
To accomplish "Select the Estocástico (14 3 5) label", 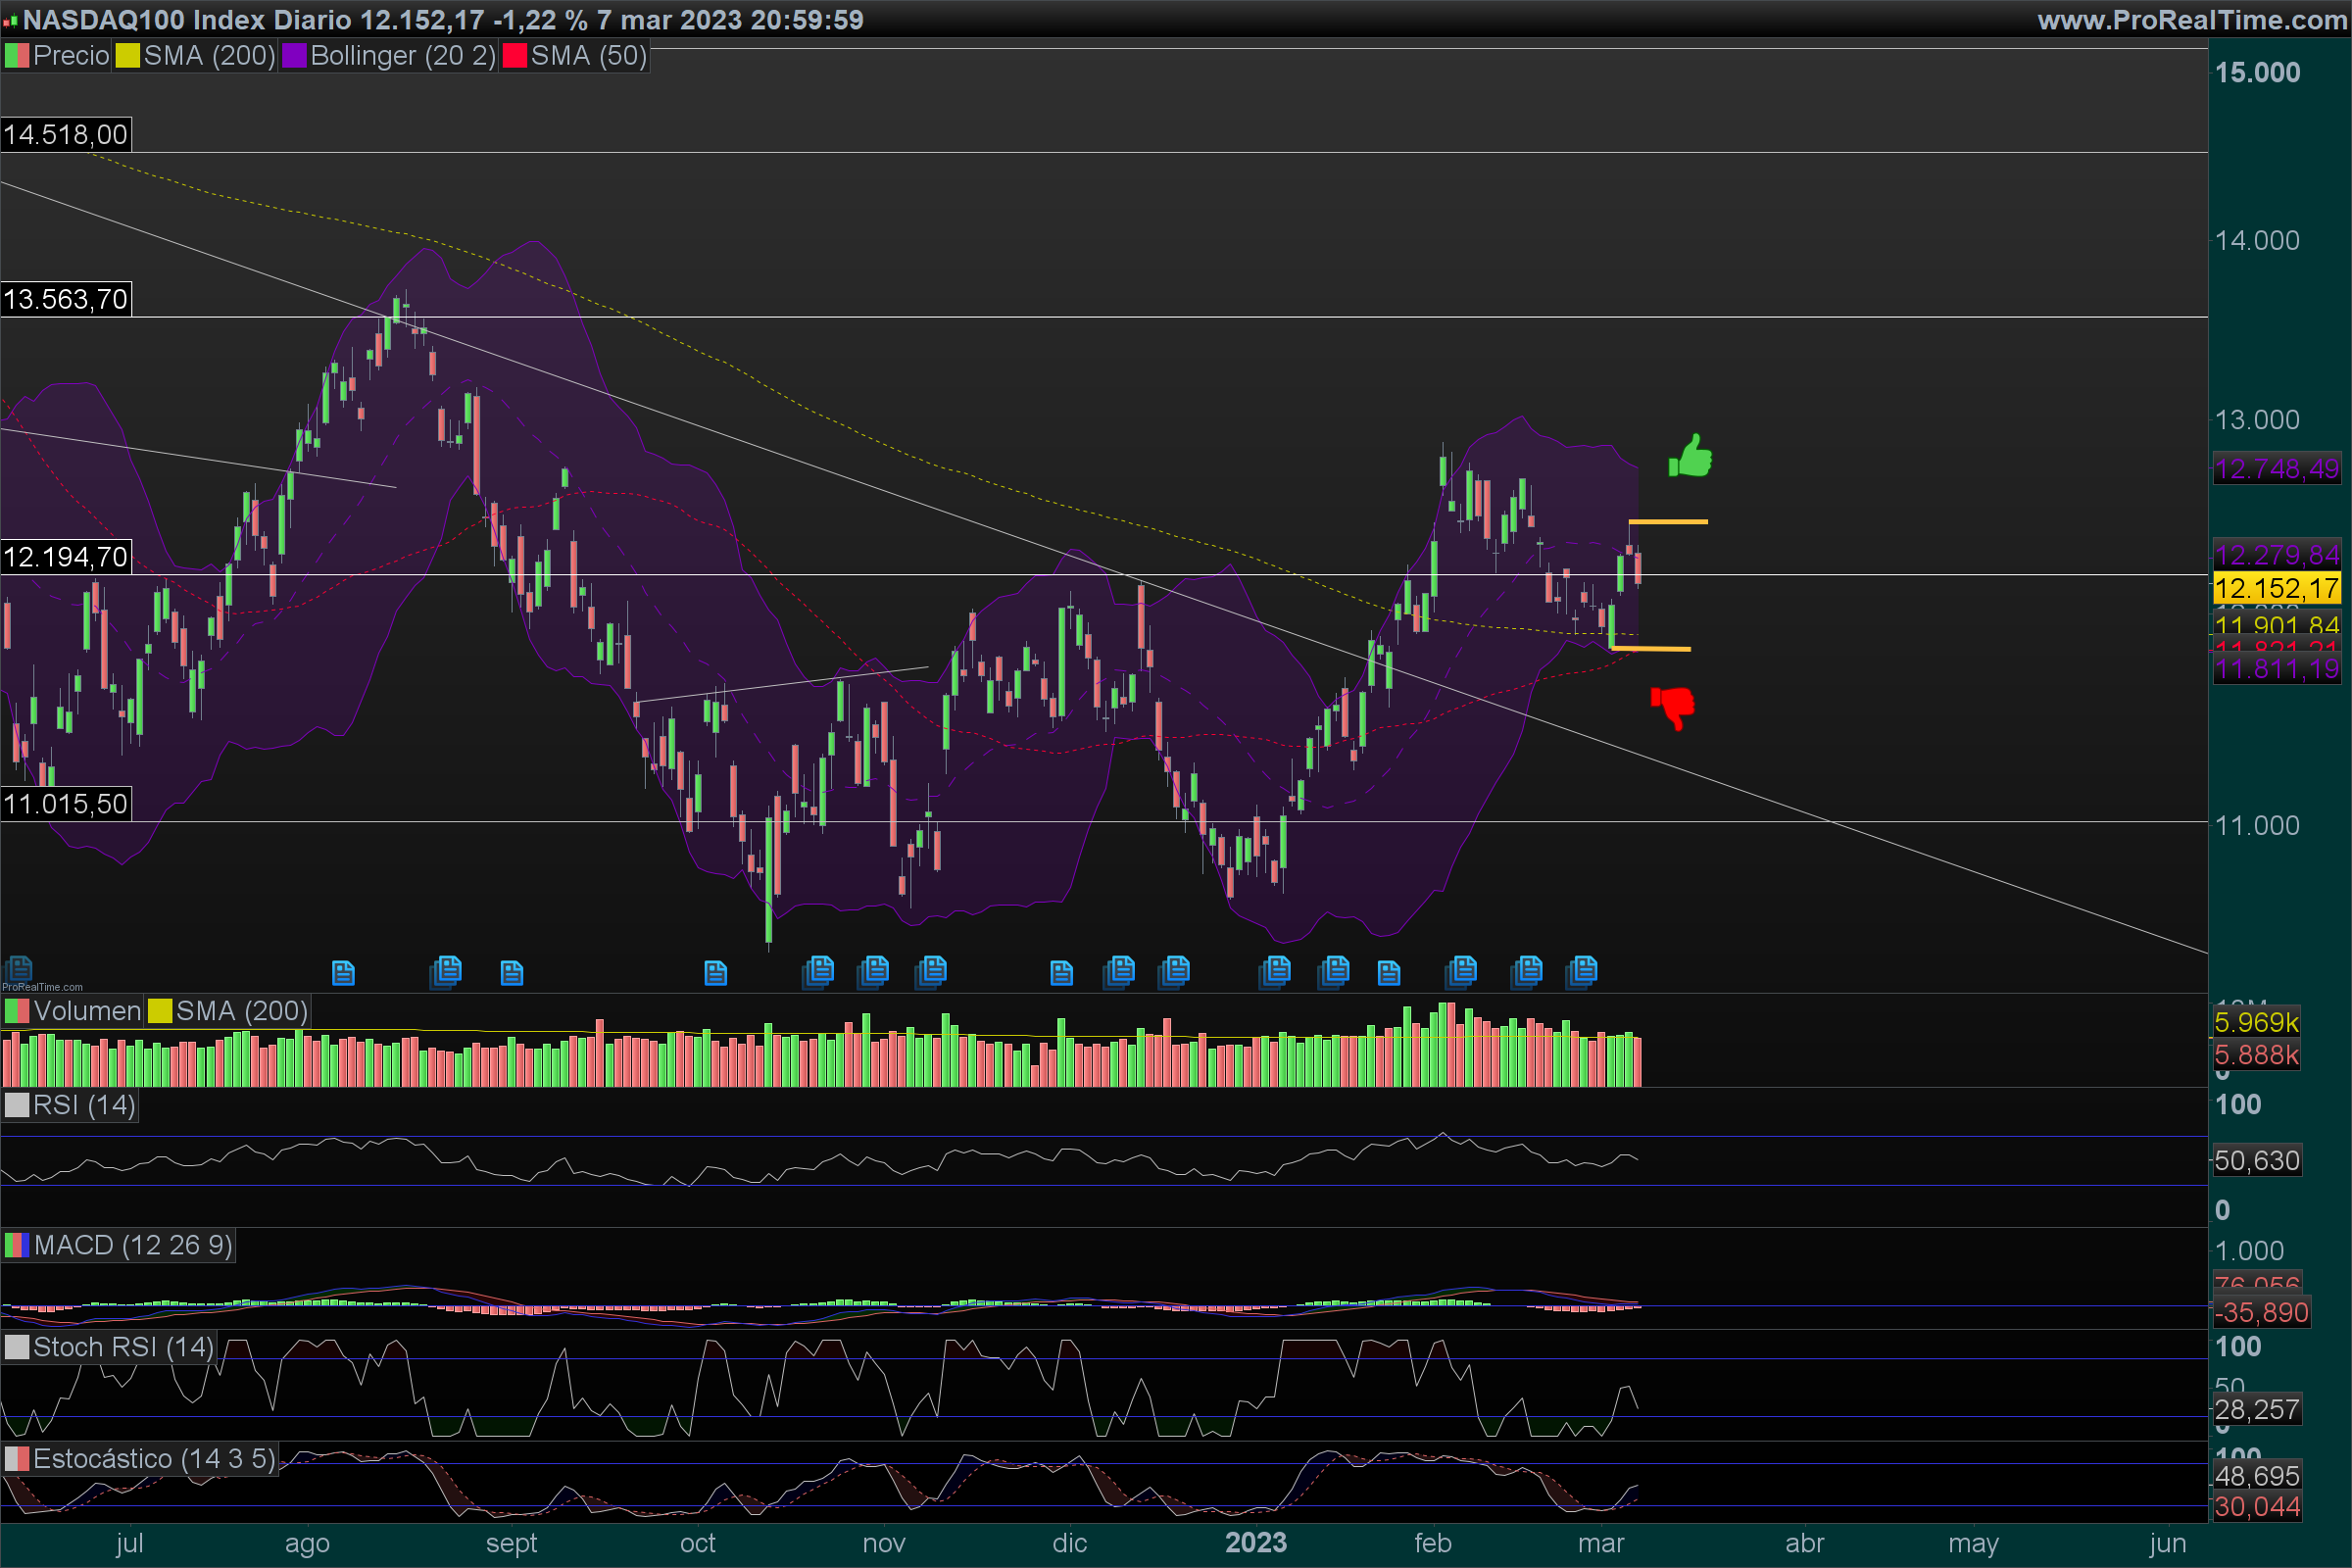I will [153, 1459].
